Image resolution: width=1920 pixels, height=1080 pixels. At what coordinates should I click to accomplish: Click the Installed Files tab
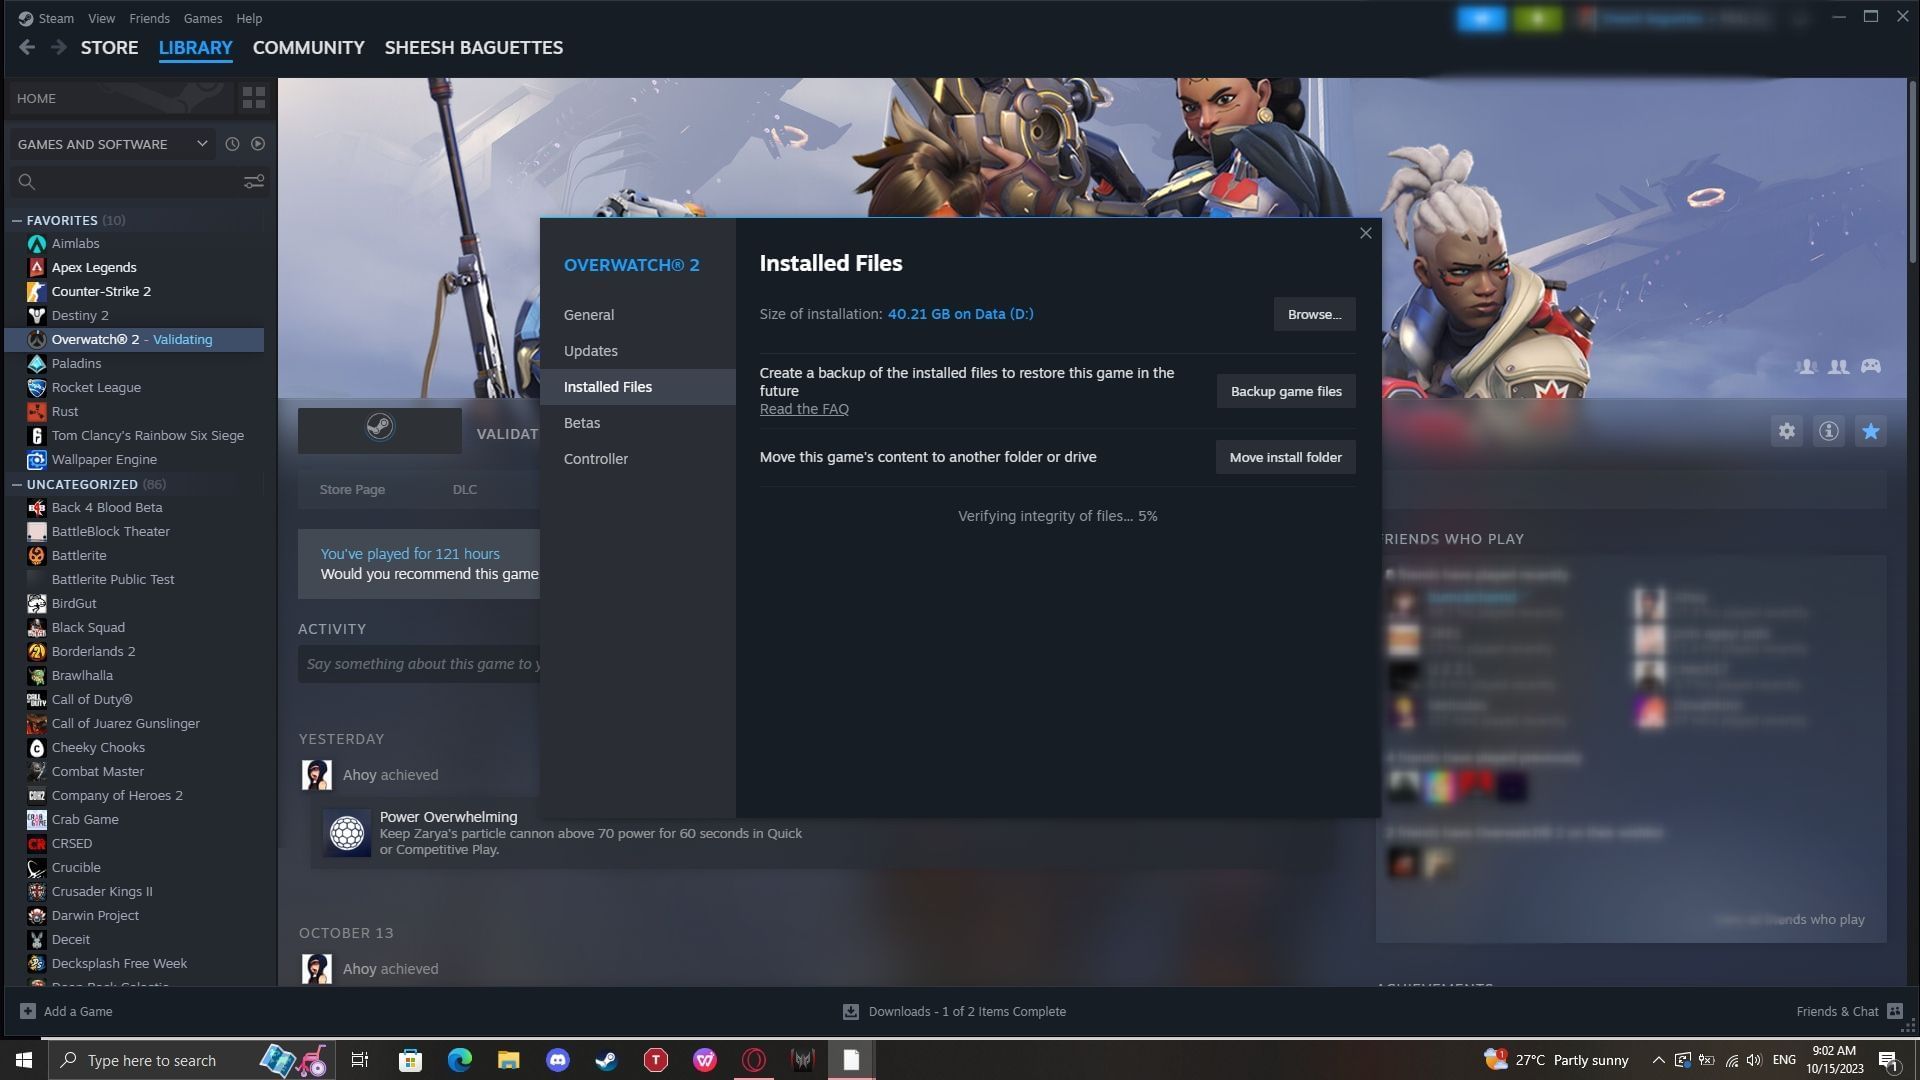pos(608,386)
